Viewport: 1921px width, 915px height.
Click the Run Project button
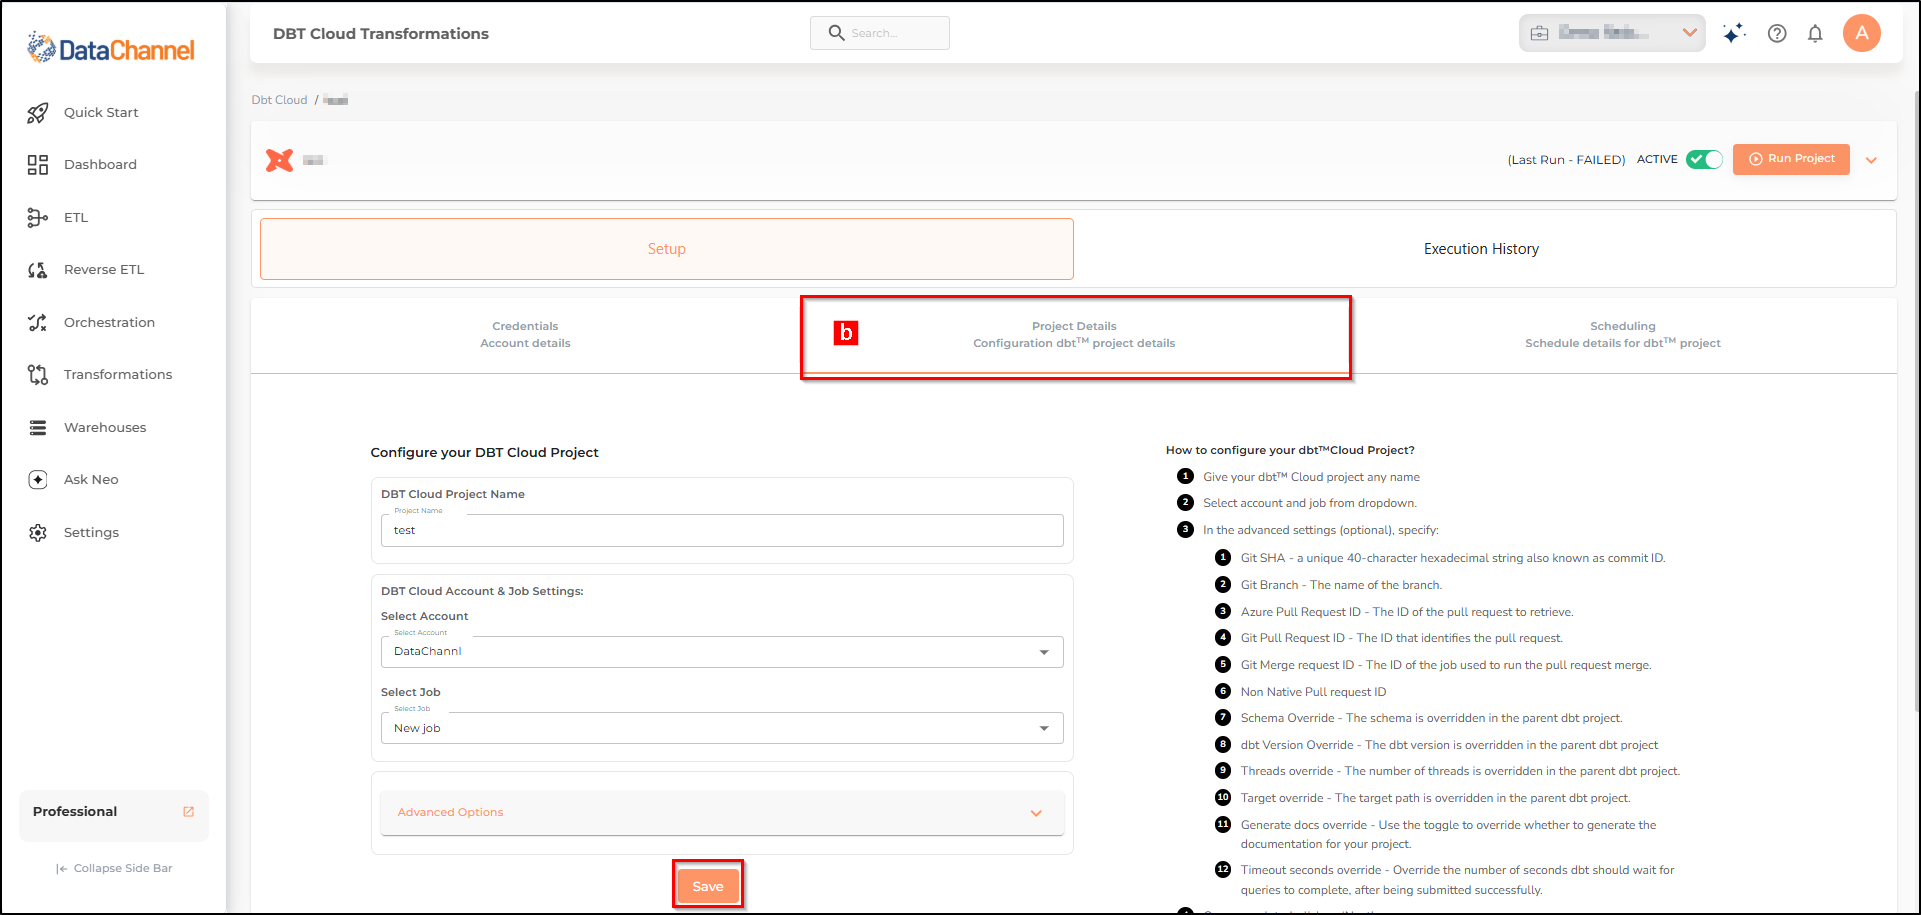point(1791,159)
